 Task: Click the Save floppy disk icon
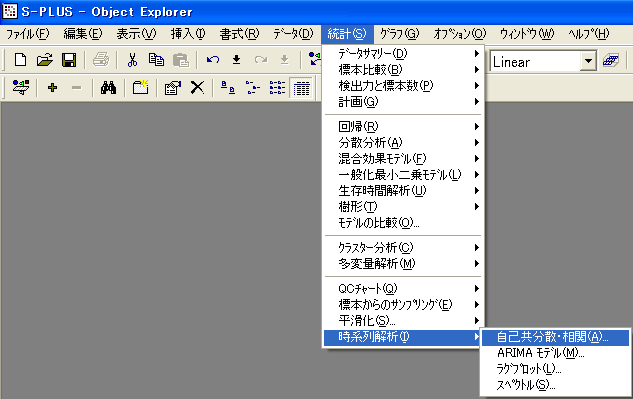(x=69, y=60)
